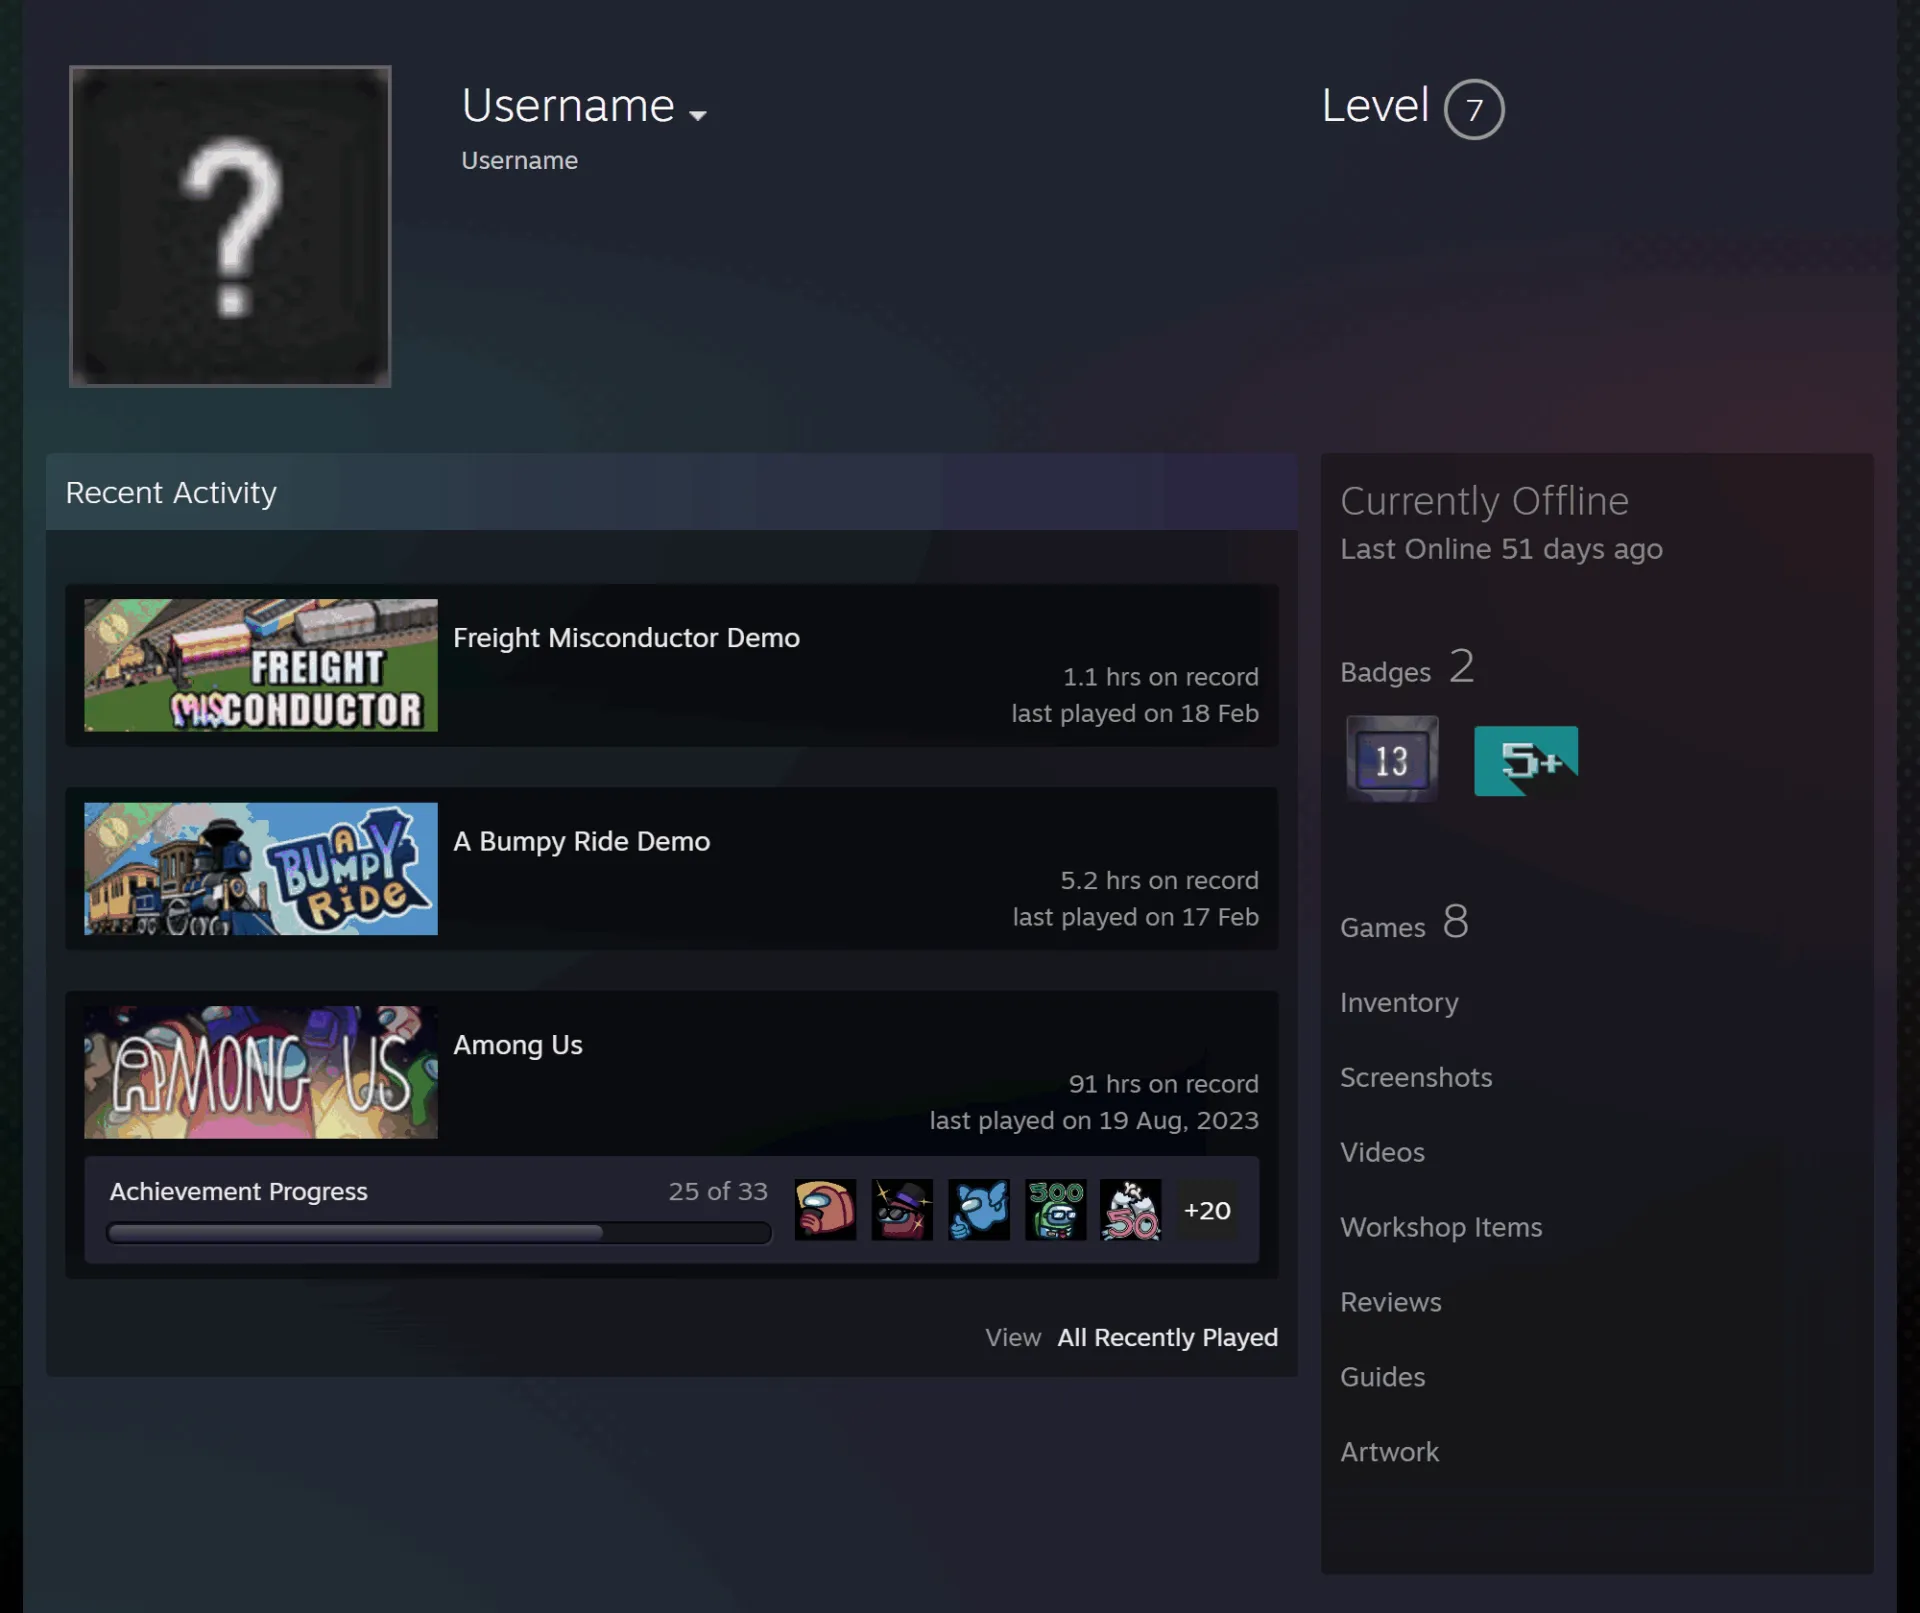Click the 5.2 hrs on record text
Viewport: 1920px width, 1613px height.
[x=1159, y=881]
